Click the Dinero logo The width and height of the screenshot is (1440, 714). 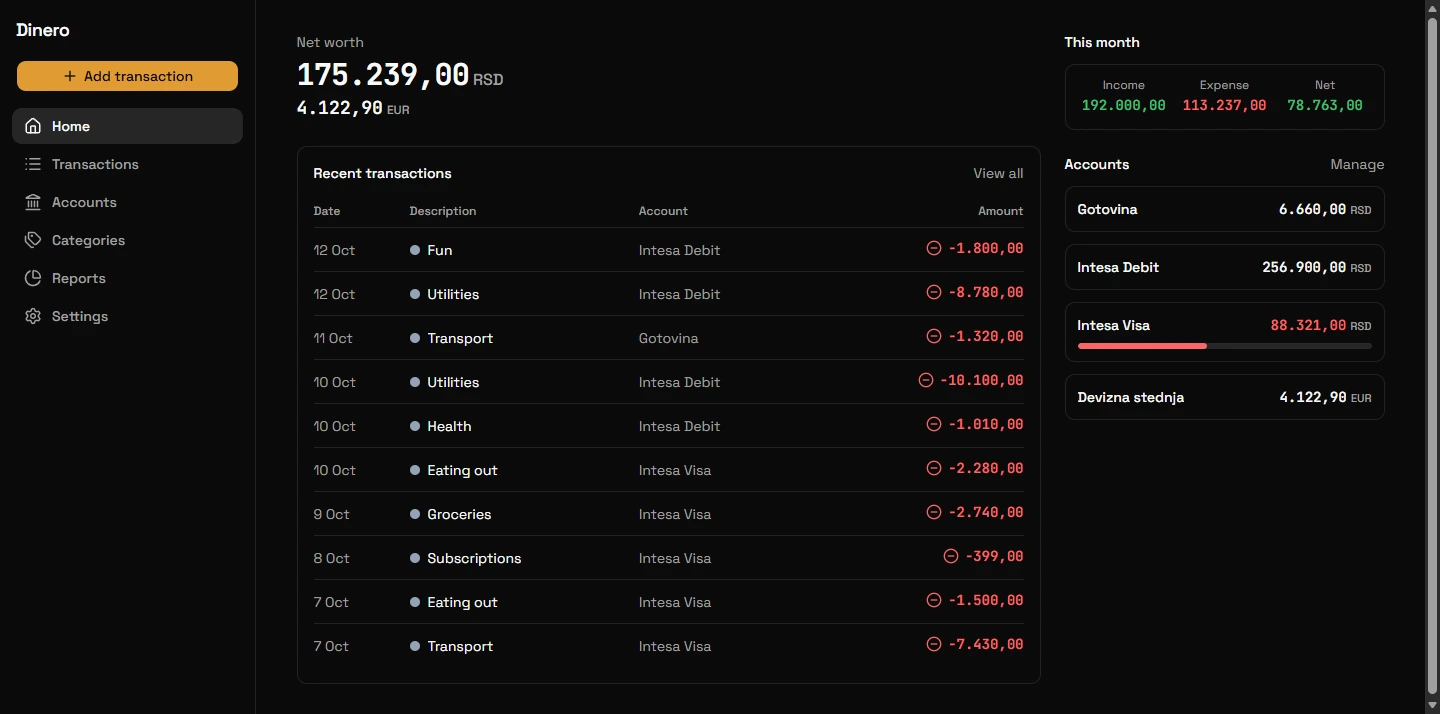click(x=43, y=30)
